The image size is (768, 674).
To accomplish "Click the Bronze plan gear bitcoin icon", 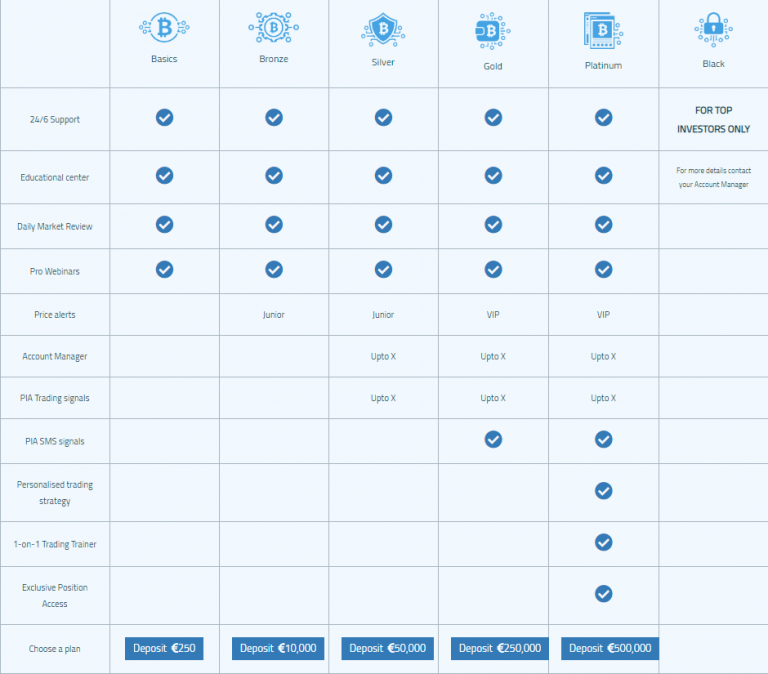I will tap(273, 28).
